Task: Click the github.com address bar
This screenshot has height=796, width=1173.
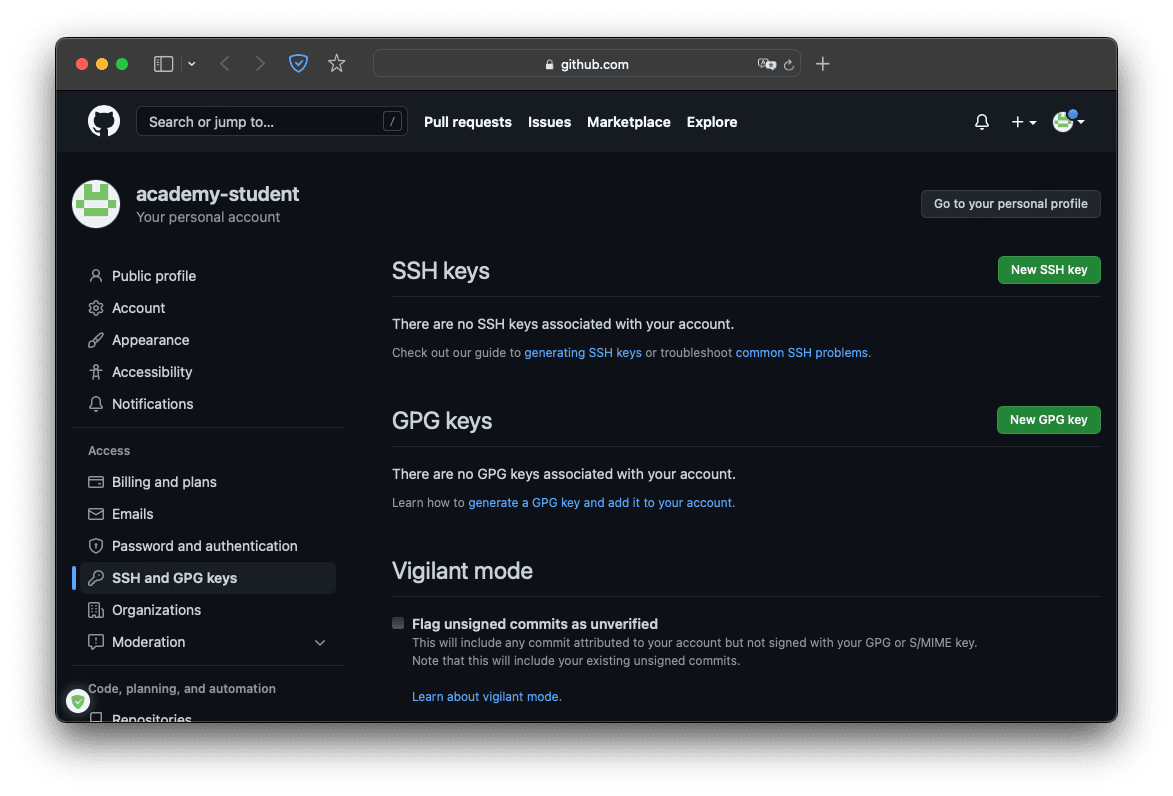Action: click(x=586, y=64)
